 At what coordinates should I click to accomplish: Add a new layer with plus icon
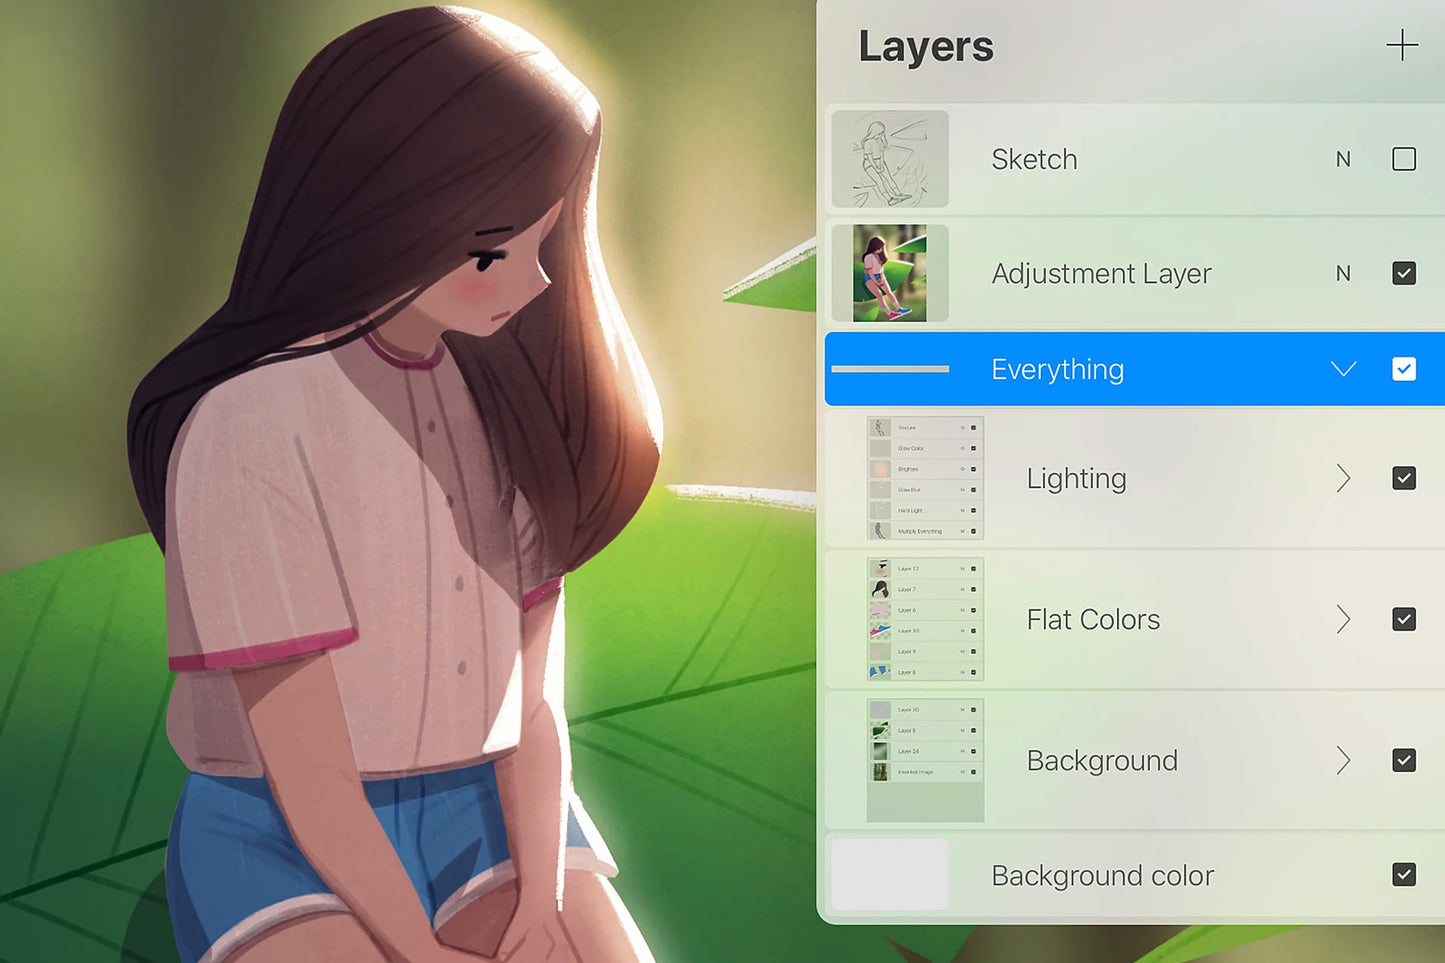tap(1402, 45)
